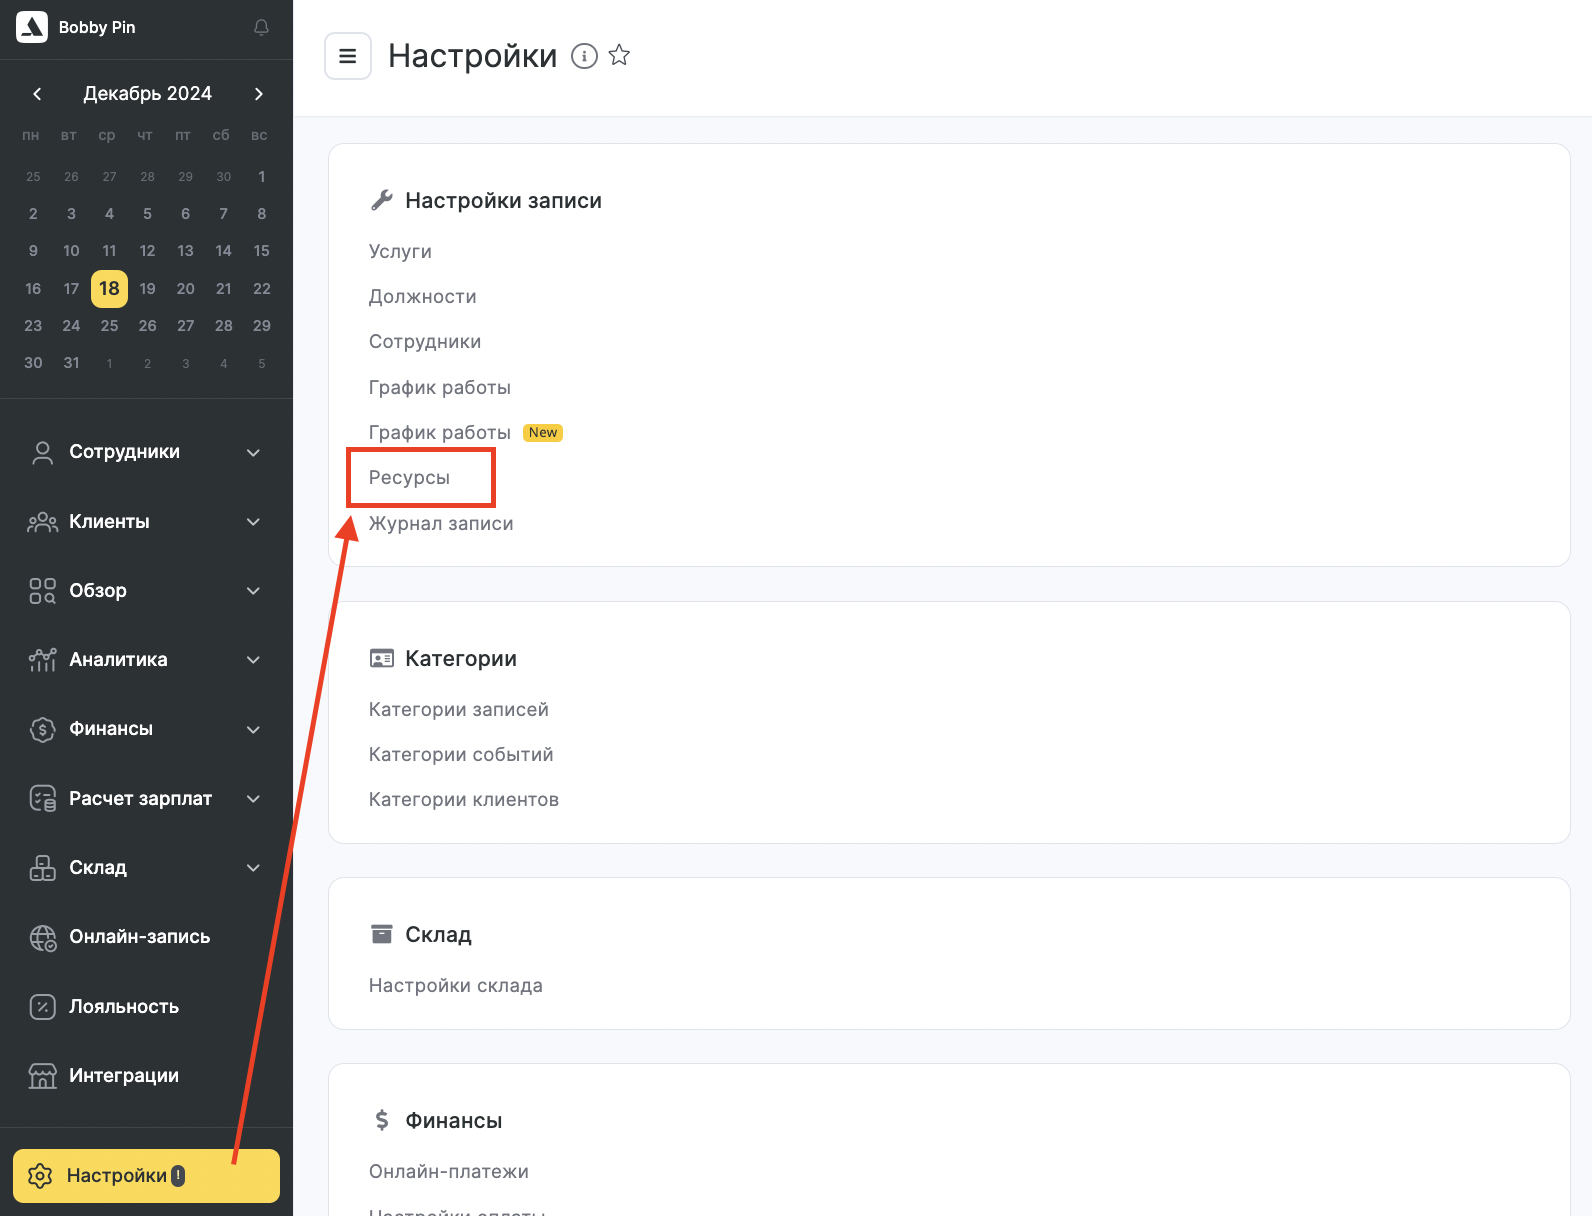This screenshot has height=1216, width=1592.
Task: Click the alert badge on Настройки button
Action: [x=178, y=1176]
